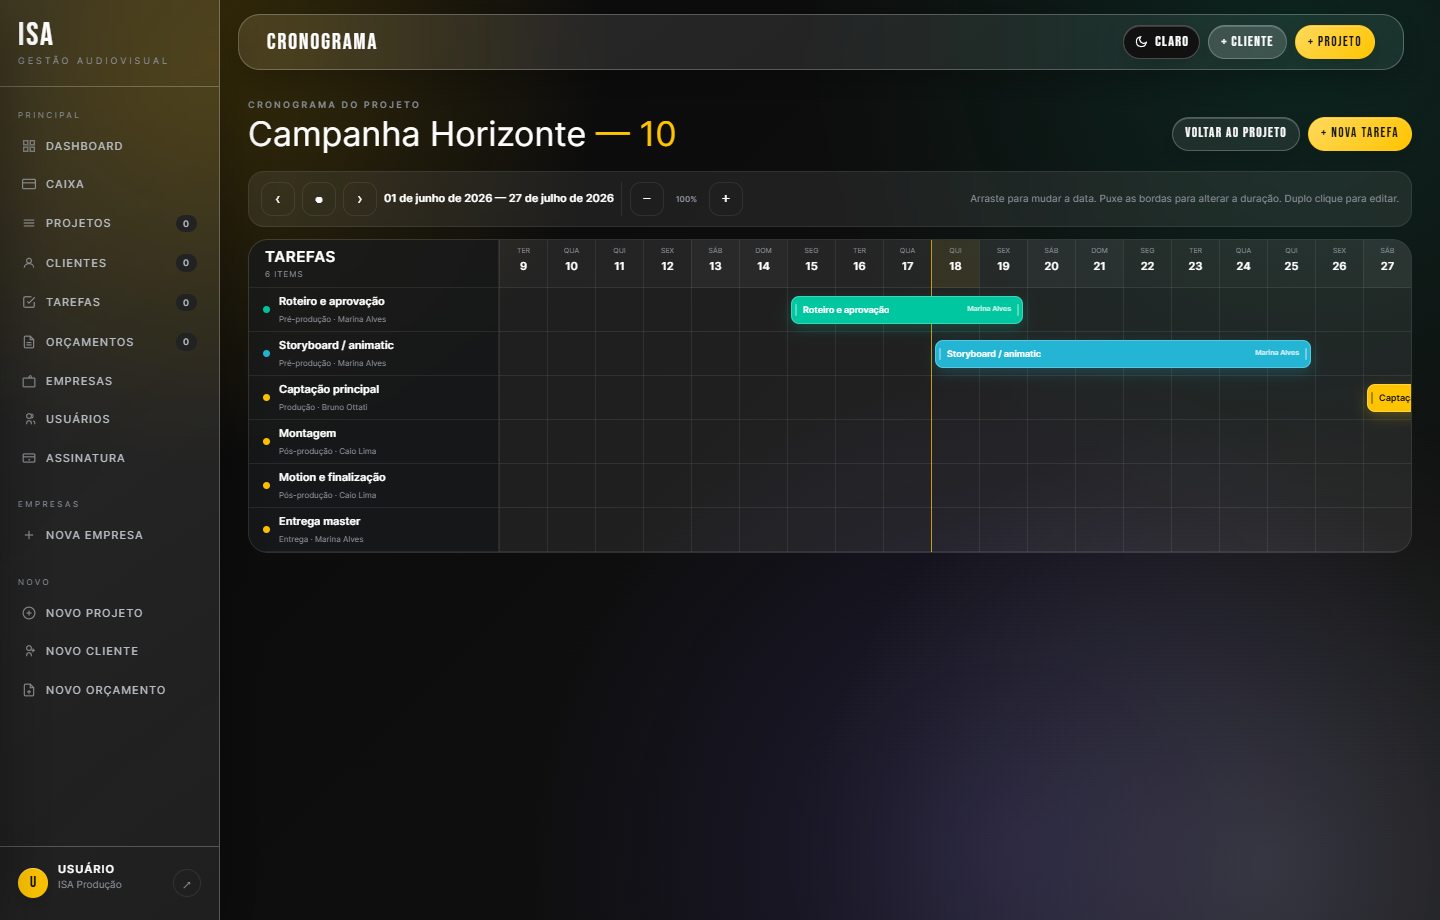Select Storyboard / animatic task row
This screenshot has height=920, width=1440.
tap(374, 354)
